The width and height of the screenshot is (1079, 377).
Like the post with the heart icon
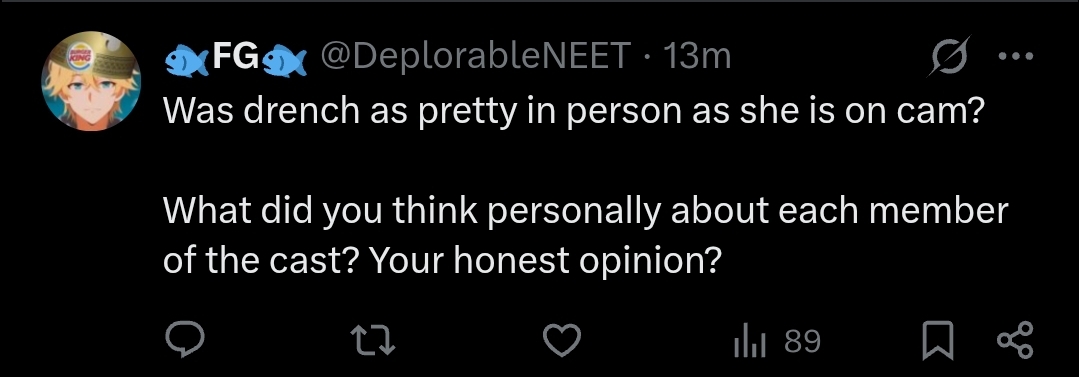[x=562, y=341]
